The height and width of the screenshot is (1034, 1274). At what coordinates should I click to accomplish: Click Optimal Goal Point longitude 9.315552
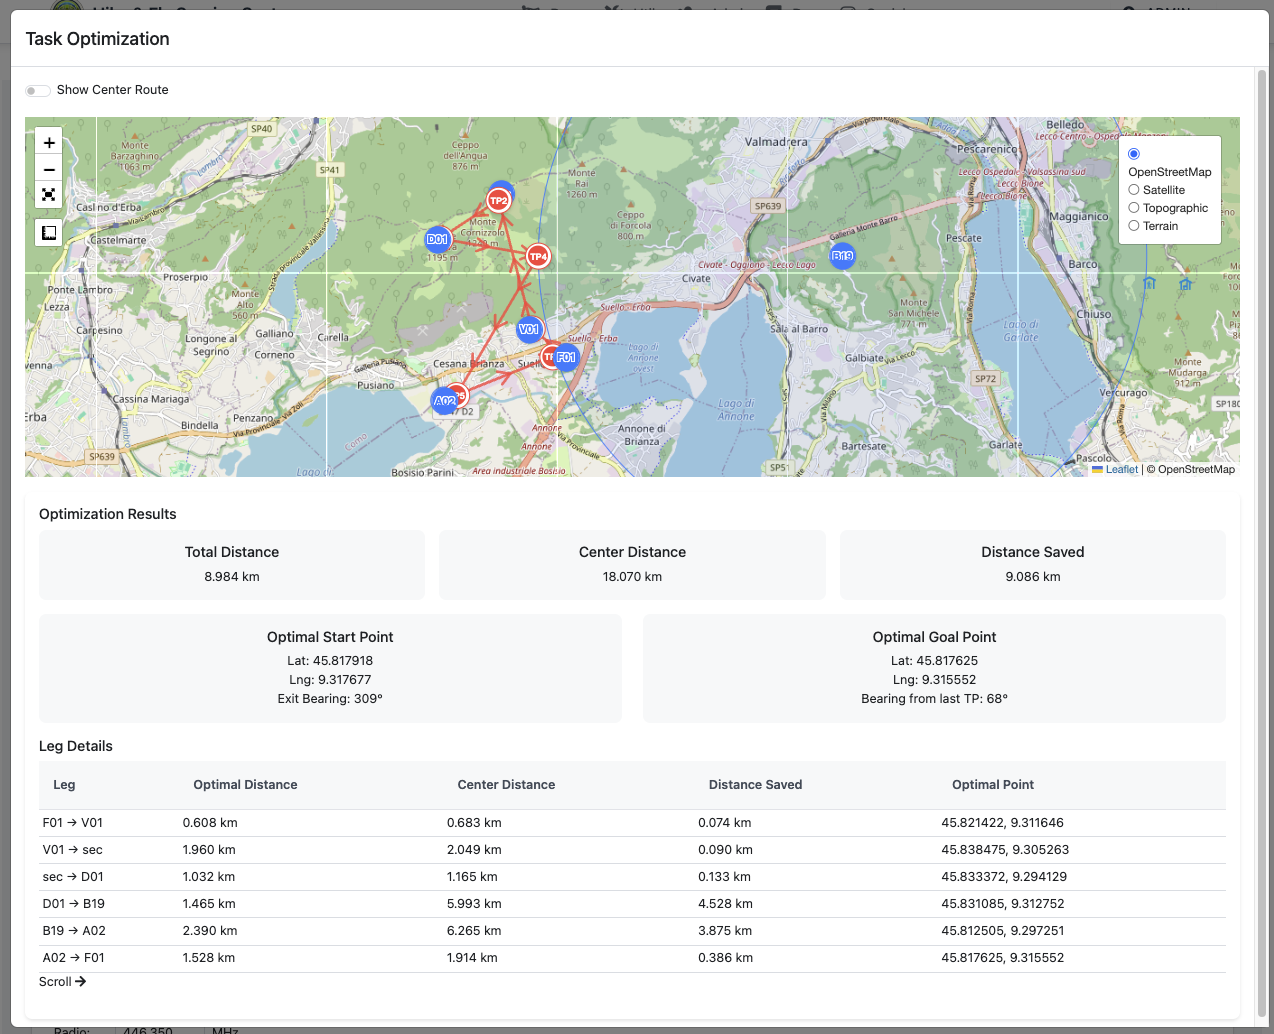click(934, 680)
